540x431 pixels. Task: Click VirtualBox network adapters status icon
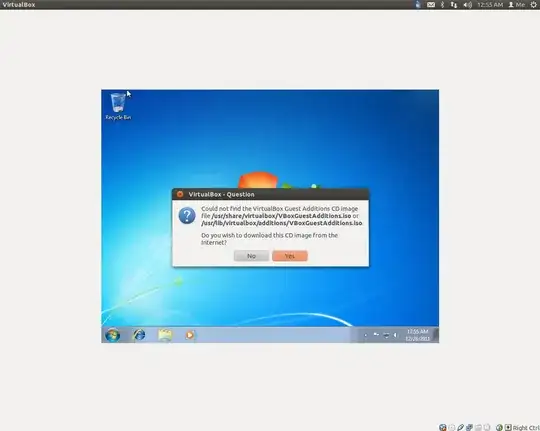(469, 428)
